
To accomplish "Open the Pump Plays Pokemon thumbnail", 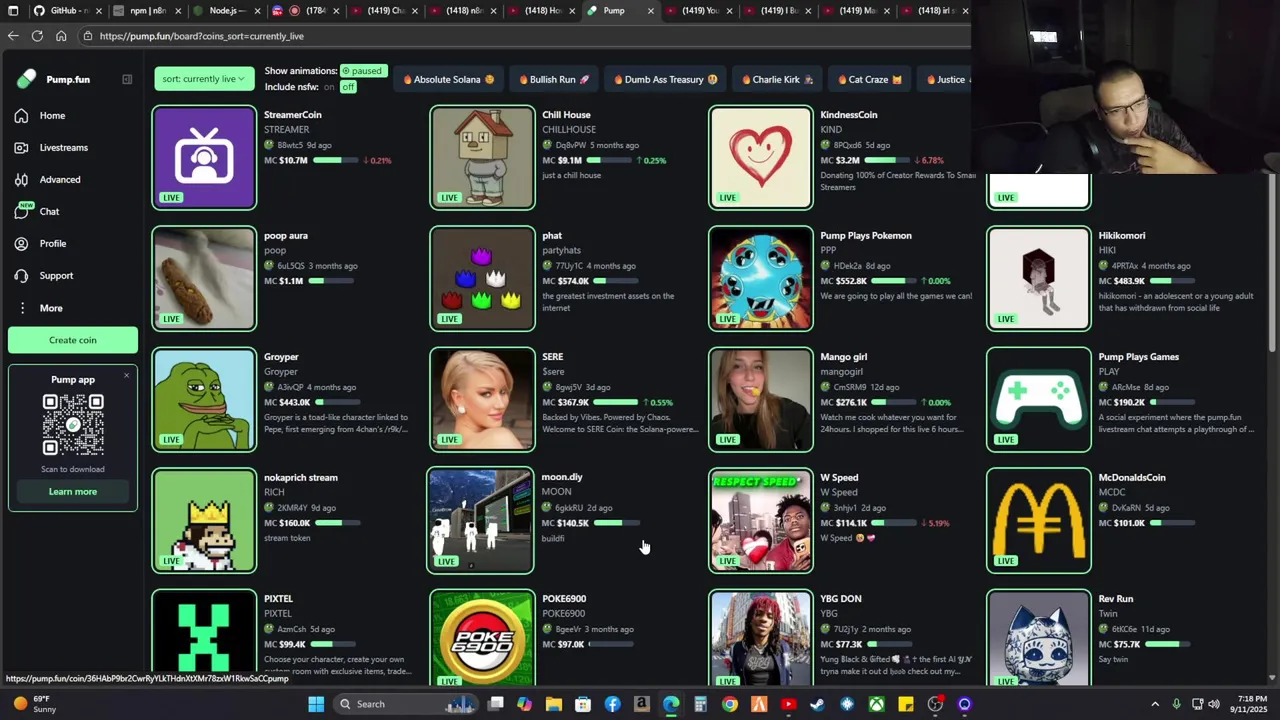I will 761,279.
